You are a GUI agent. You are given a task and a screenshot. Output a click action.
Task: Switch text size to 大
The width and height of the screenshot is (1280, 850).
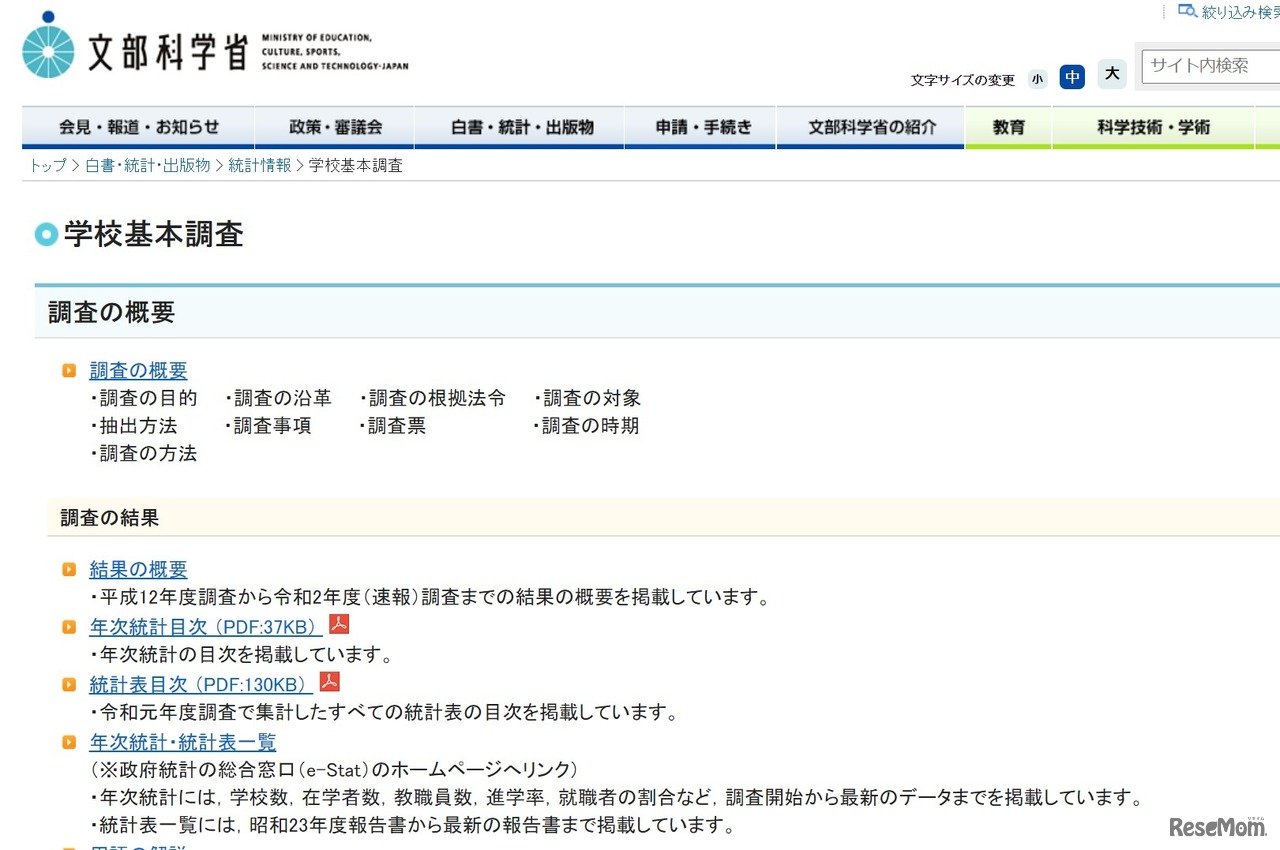pos(1111,74)
